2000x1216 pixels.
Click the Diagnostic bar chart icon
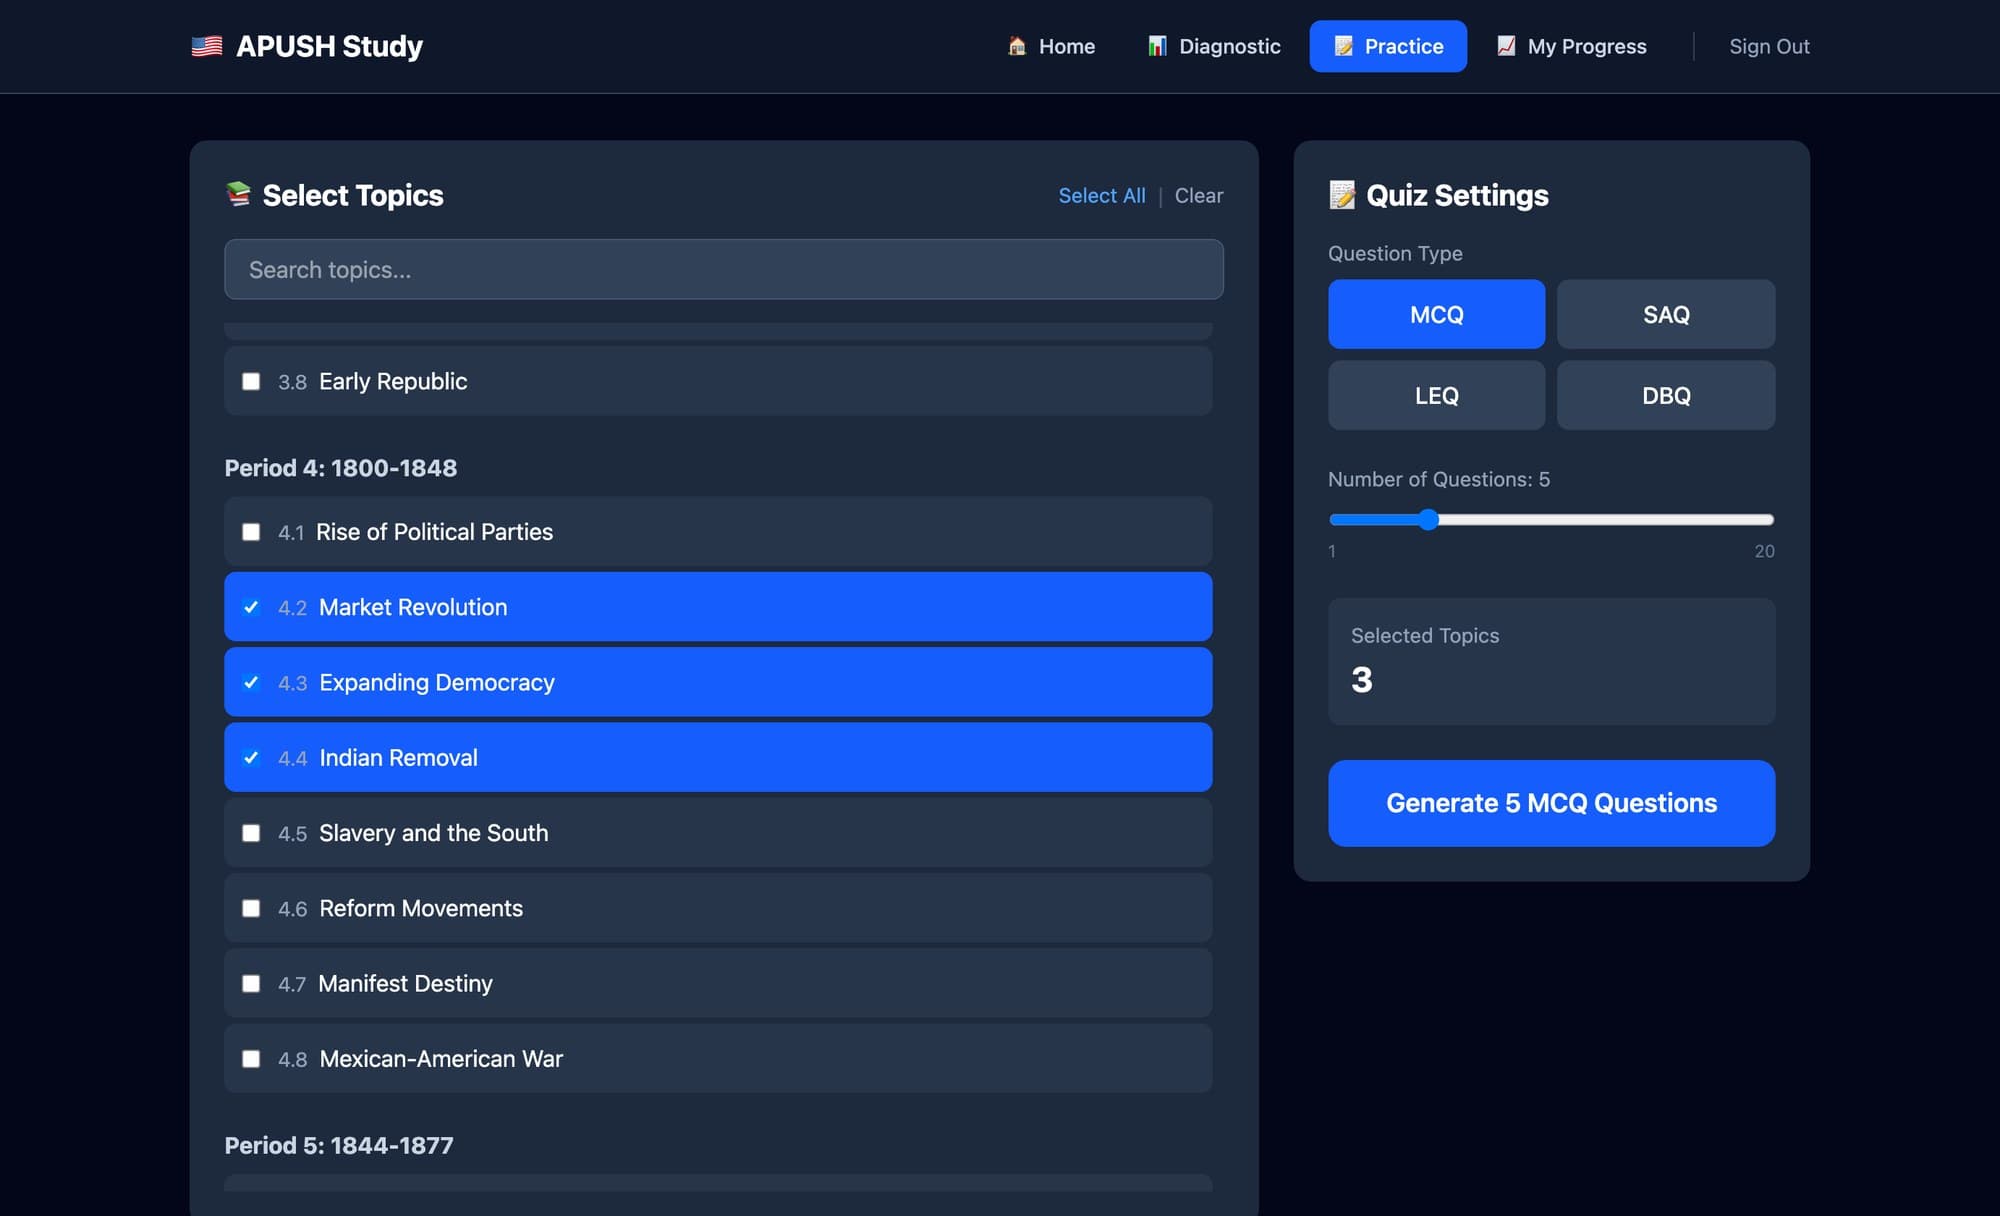tap(1157, 46)
